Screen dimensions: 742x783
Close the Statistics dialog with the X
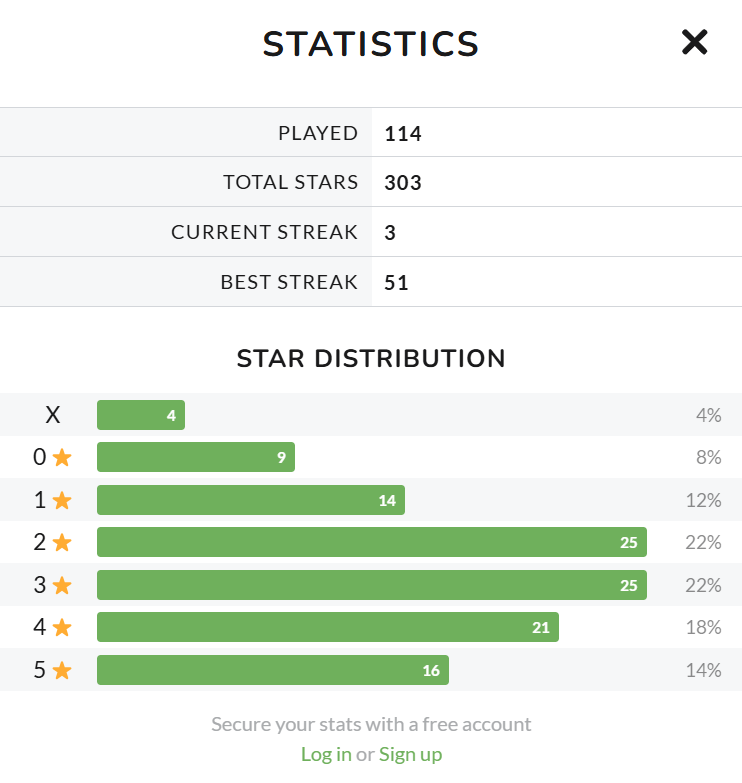coord(694,42)
